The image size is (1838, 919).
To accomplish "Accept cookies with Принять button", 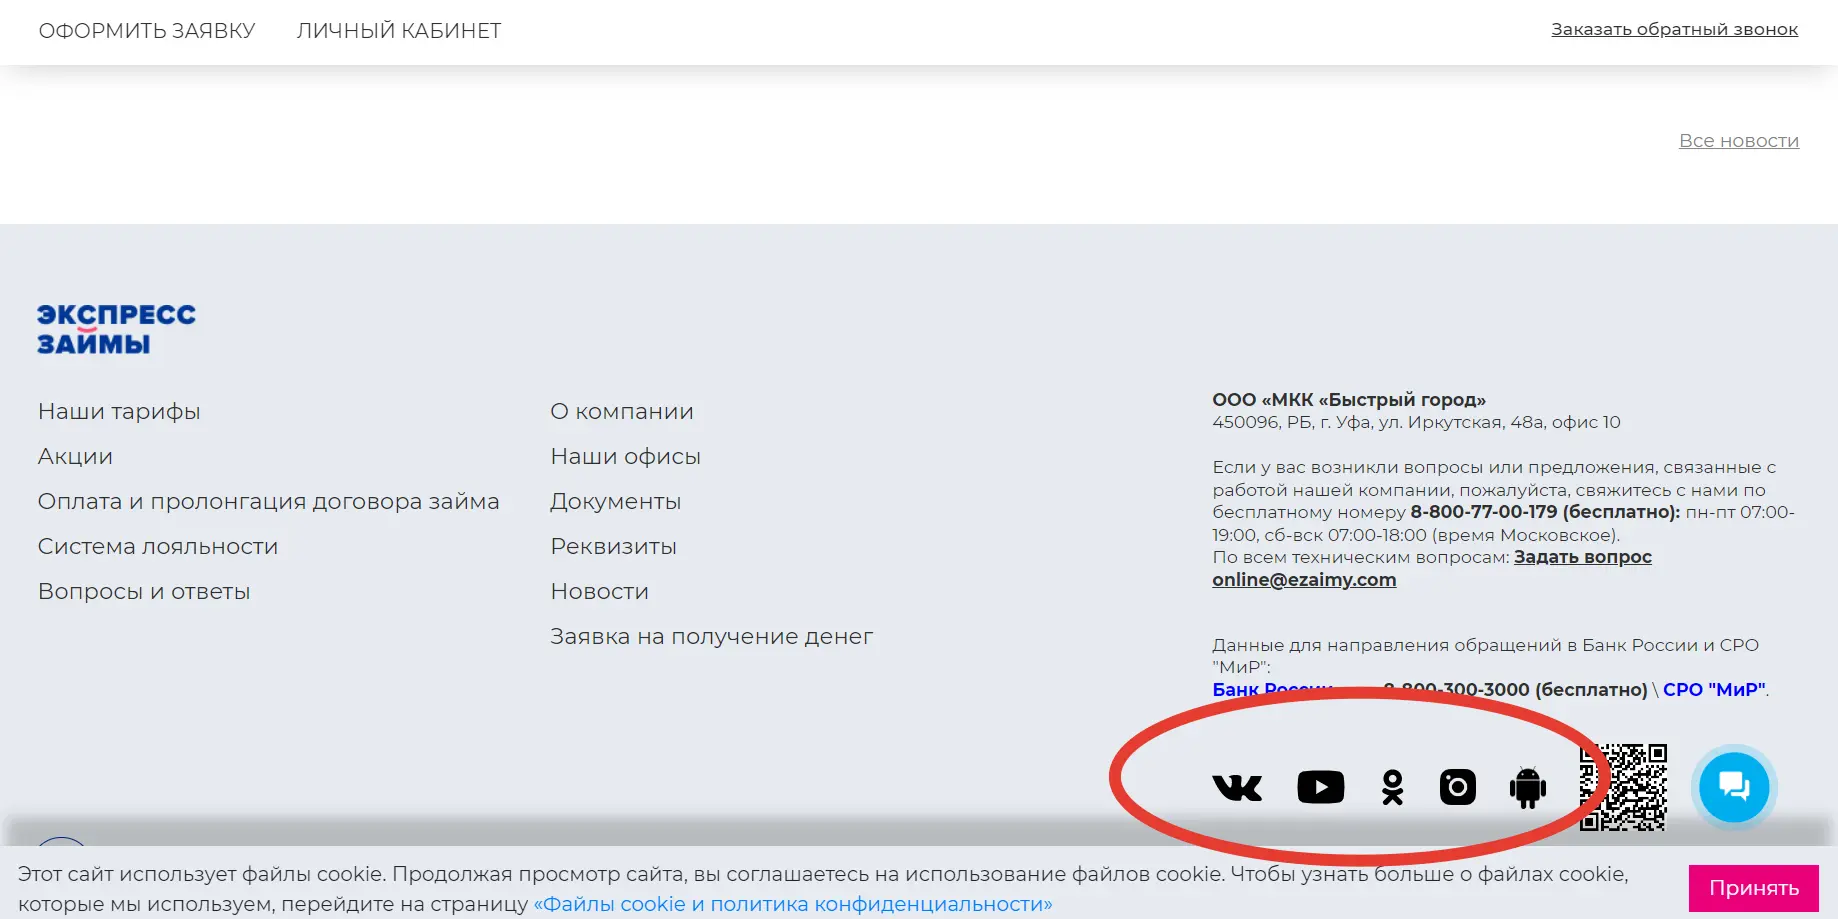I will pyautogui.click(x=1754, y=888).
